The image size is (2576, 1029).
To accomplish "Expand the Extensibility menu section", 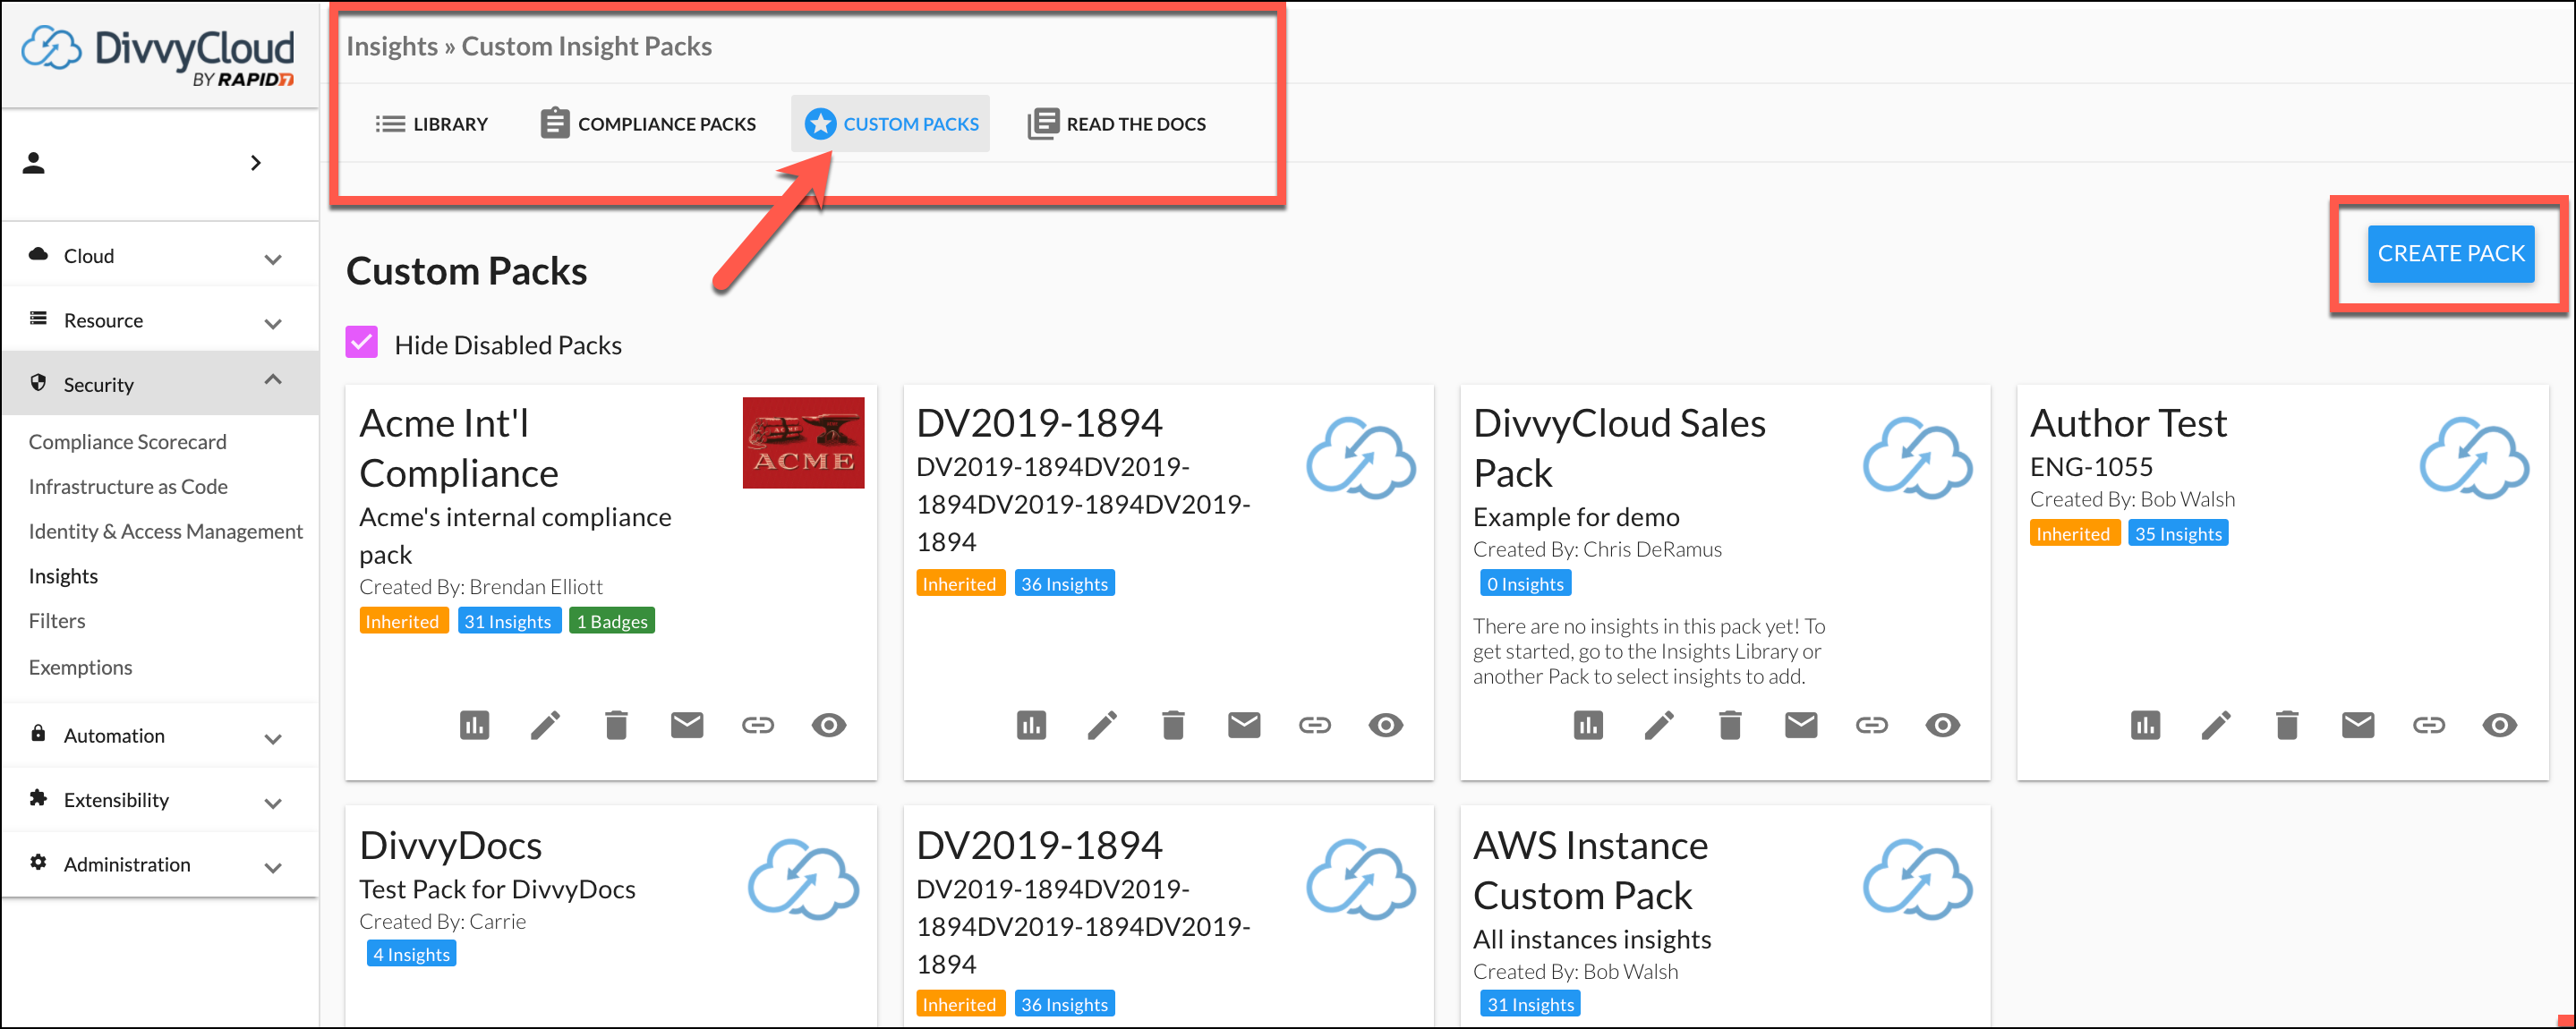I will click(x=160, y=799).
